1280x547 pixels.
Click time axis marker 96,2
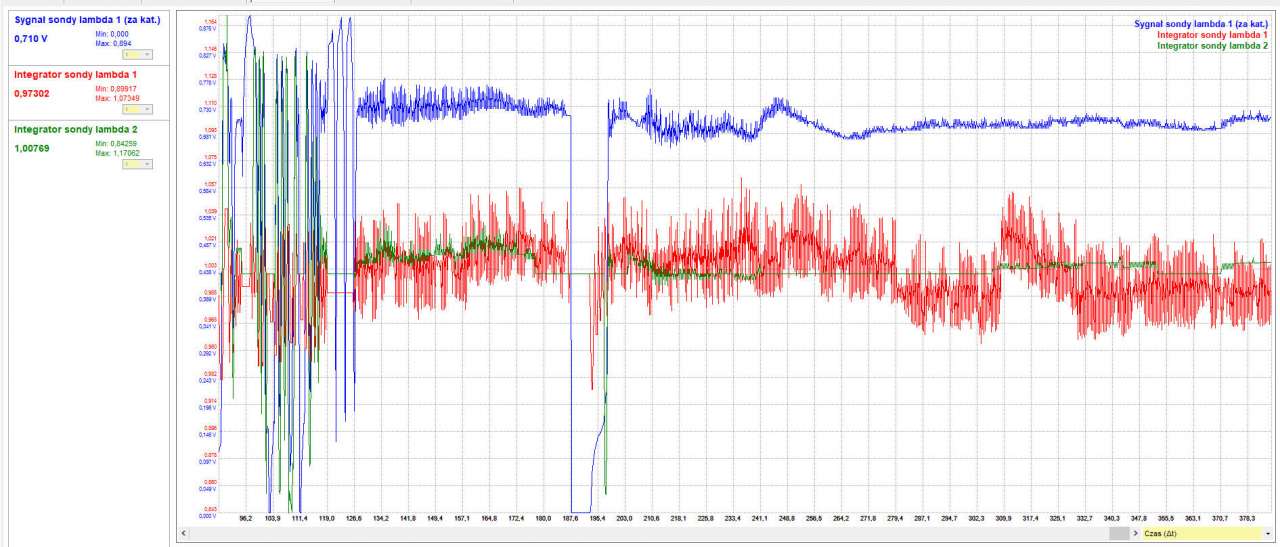pyautogui.click(x=247, y=519)
